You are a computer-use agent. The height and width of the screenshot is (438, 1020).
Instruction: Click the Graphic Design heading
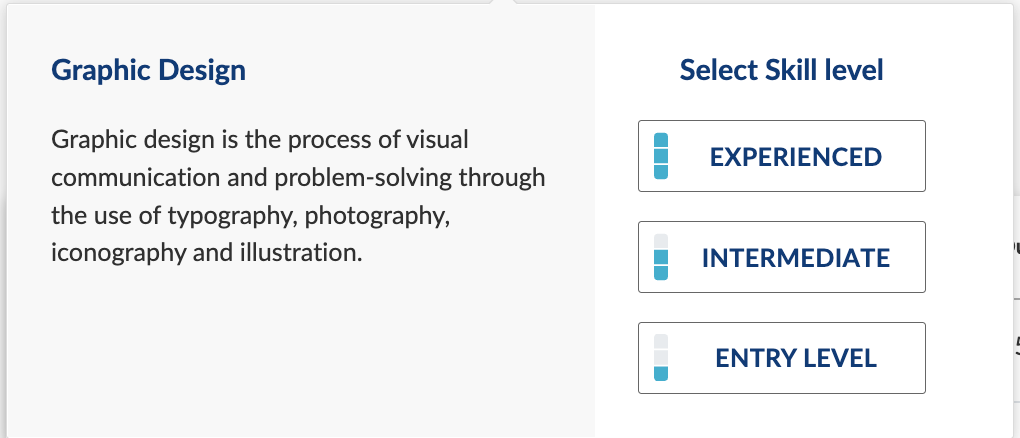coord(148,70)
